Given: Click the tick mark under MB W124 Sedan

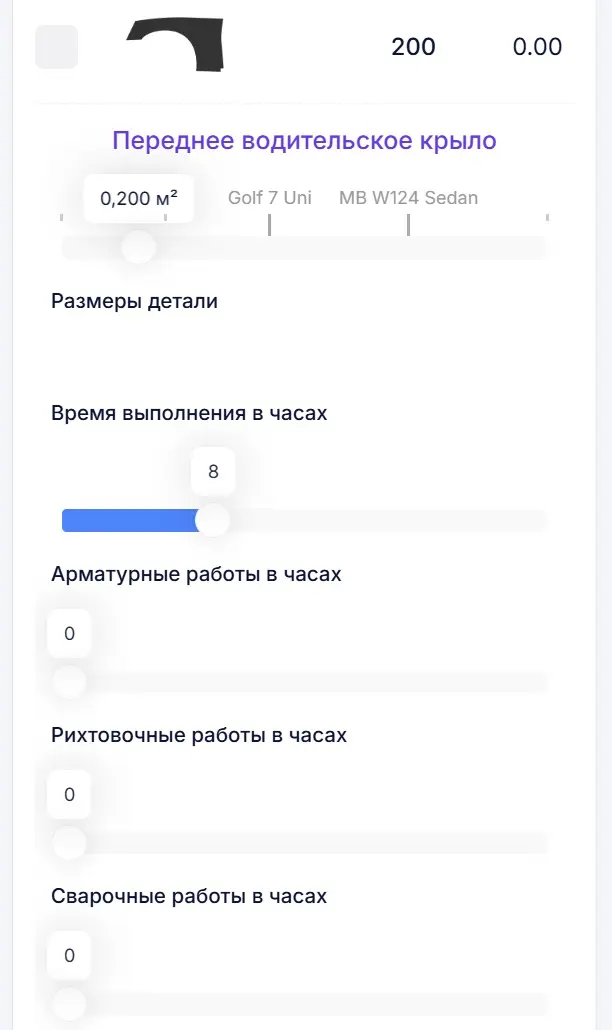Looking at the screenshot, I should pyautogui.click(x=408, y=226).
